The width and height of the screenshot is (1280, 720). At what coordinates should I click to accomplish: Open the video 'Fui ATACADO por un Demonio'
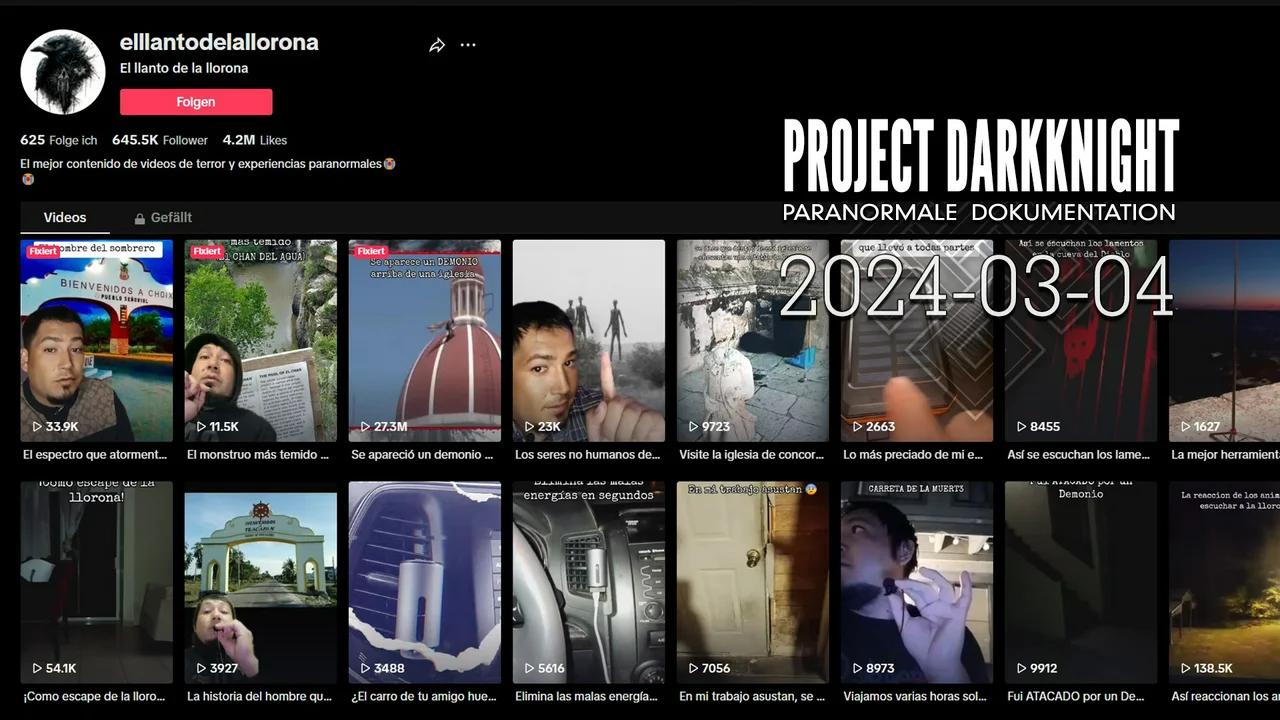(1080, 580)
